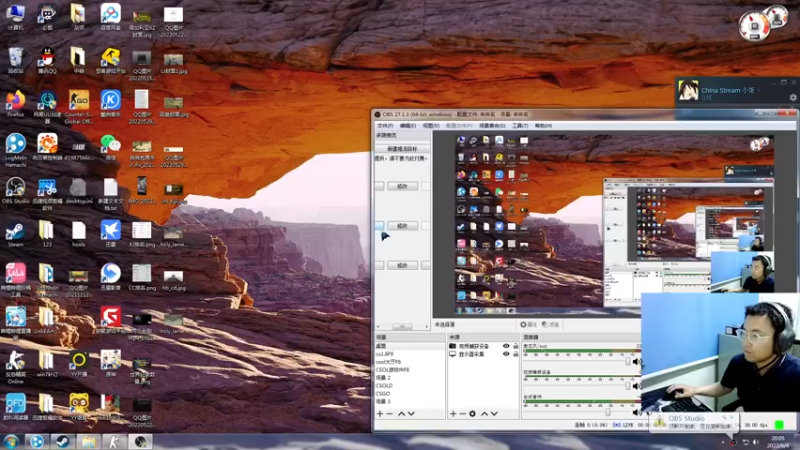Select the 场景 3 scene
The height and width of the screenshot is (450, 800).
(410, 402)
